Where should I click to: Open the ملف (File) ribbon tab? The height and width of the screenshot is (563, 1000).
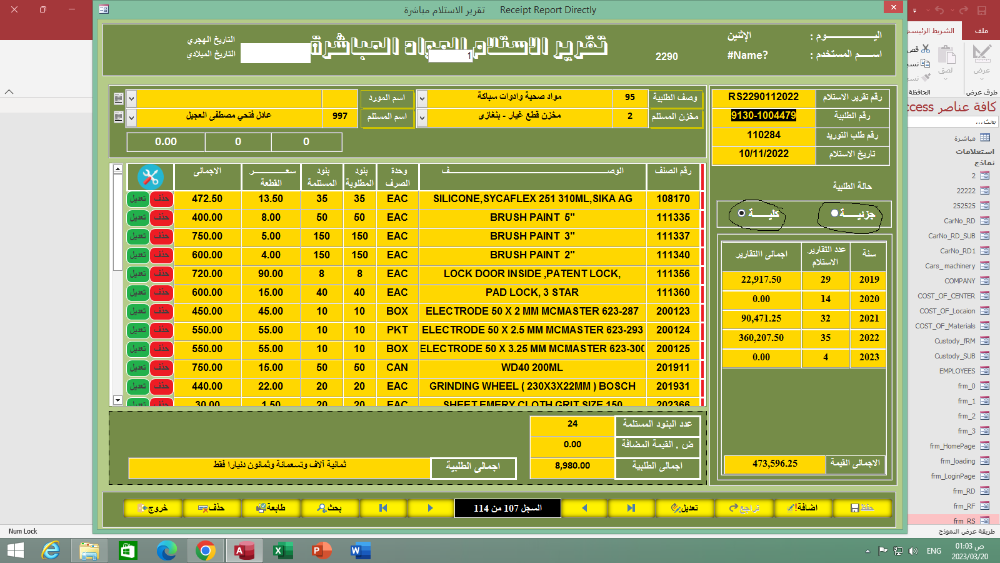(x=982, y=30)
